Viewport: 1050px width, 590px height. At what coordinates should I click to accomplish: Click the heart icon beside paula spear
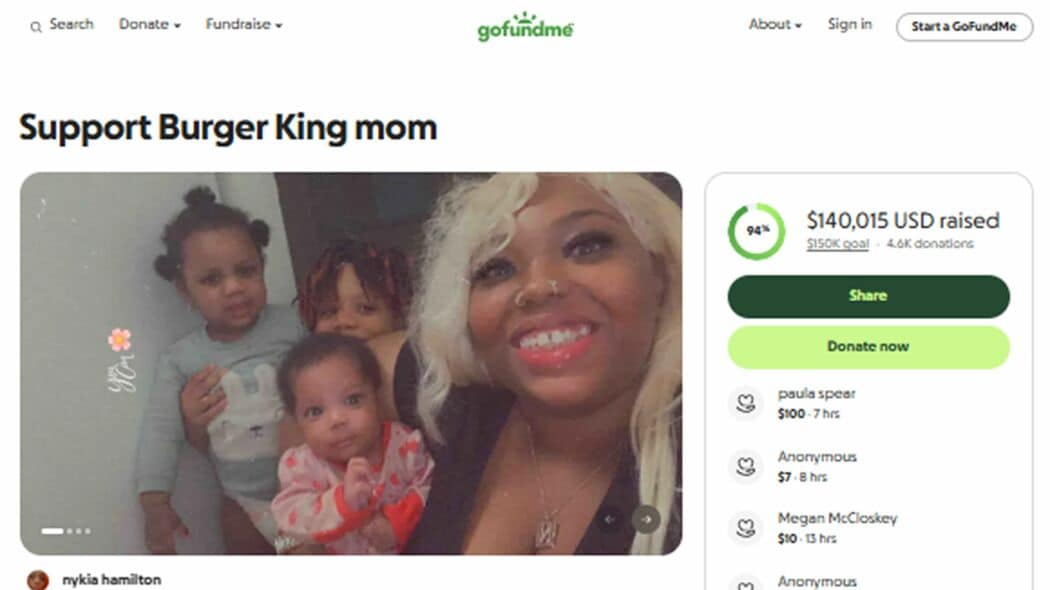[x=745, y=403]
